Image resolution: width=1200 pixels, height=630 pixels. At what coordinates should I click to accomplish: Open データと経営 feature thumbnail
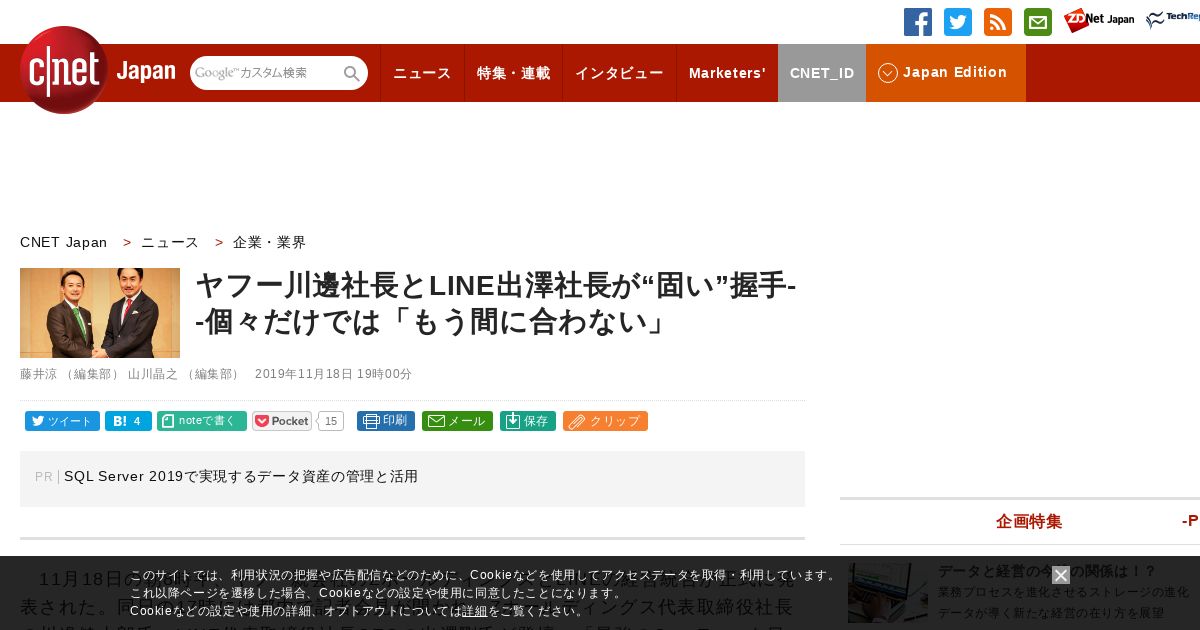[888, 593]
